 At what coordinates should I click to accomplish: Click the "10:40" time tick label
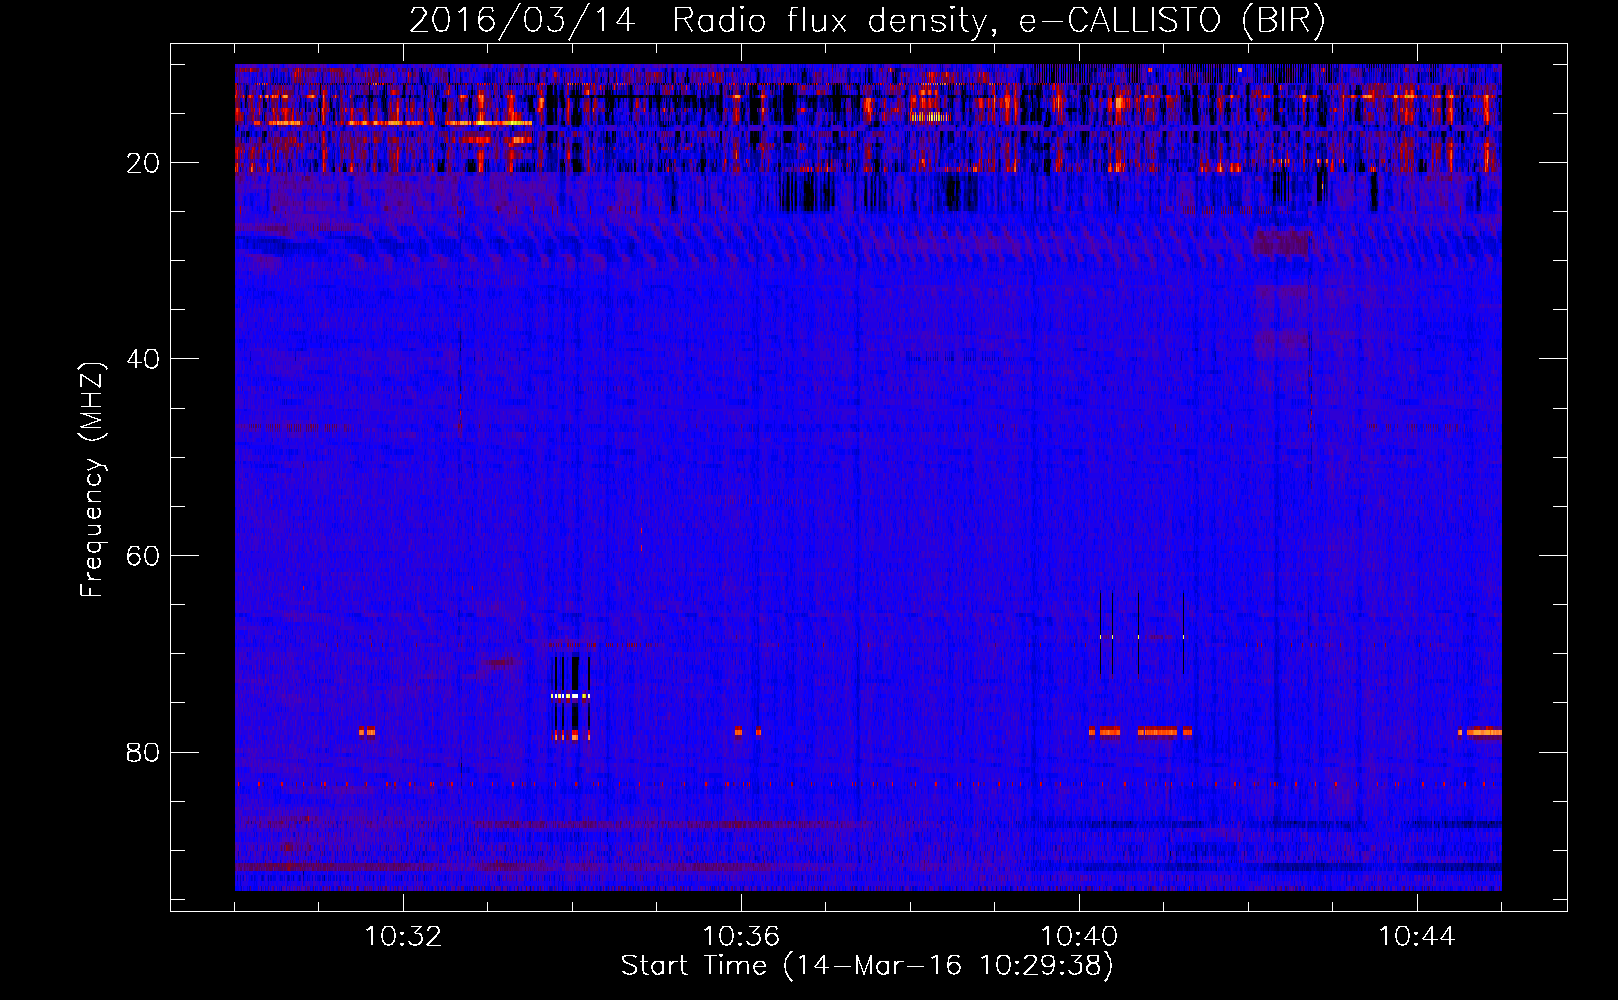pyautogui.click(x=1079, y=936)
